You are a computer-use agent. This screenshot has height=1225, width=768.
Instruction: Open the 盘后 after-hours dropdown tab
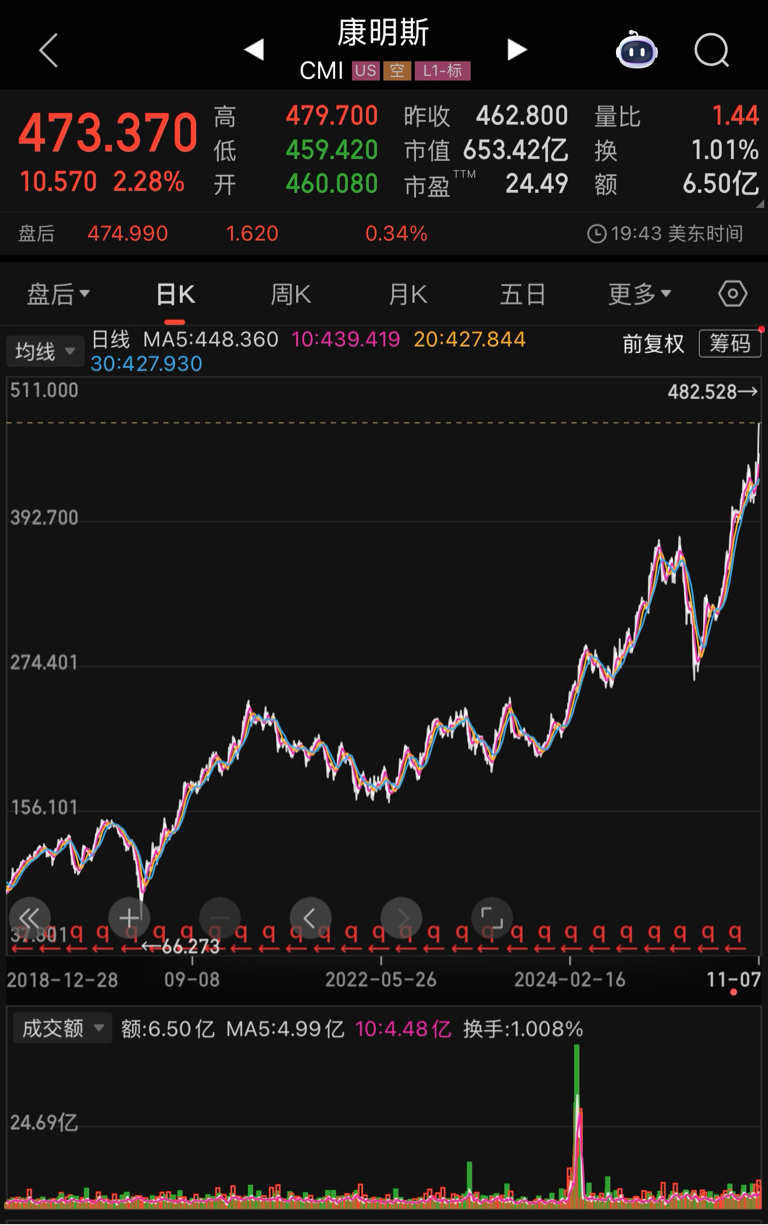coord(58,294)
